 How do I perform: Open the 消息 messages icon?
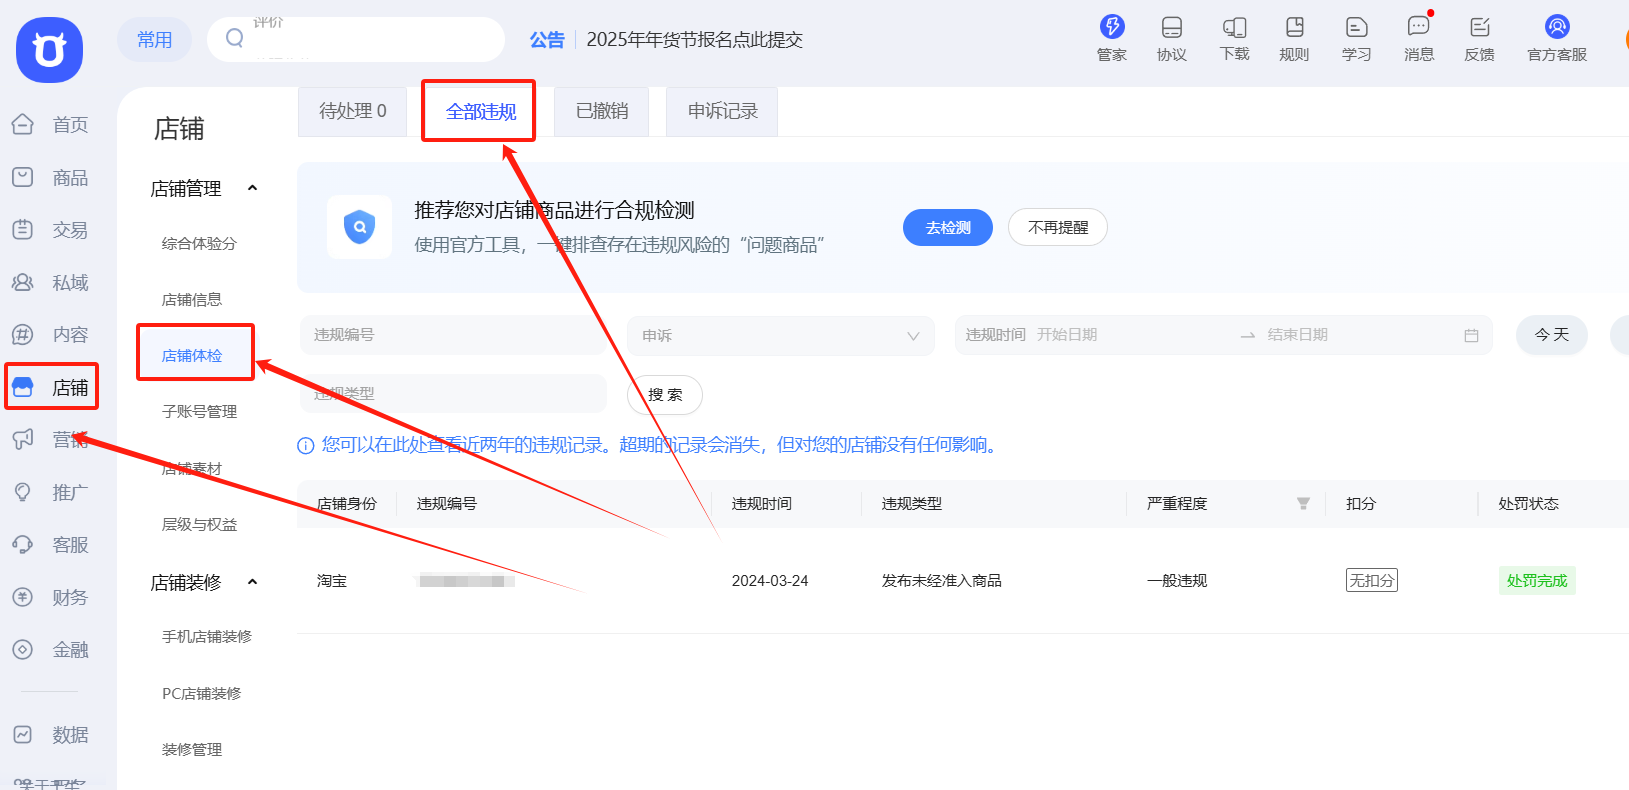point(1419,38)
